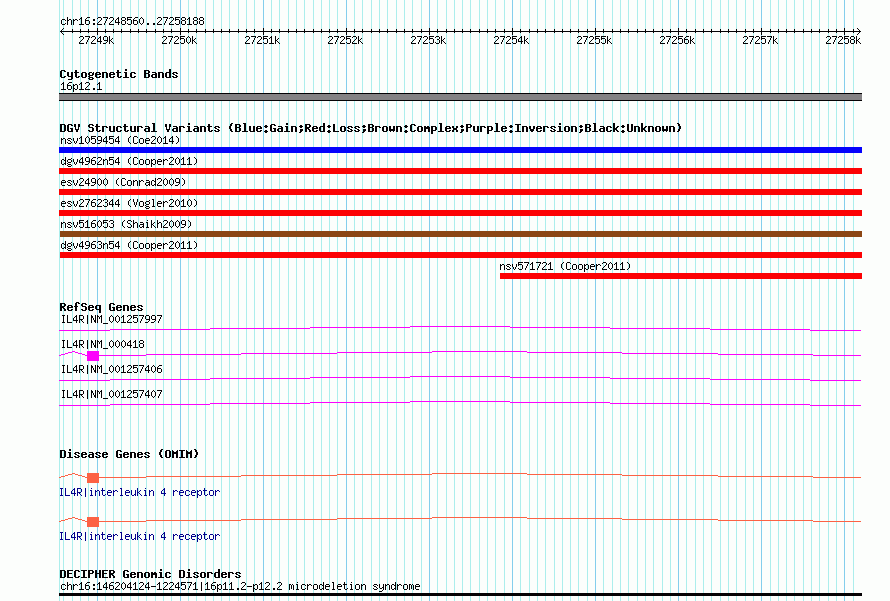Select the 16p12.1 band label
Image resolution: width=890 pixels, height=601 pixels.
(81, 86)
